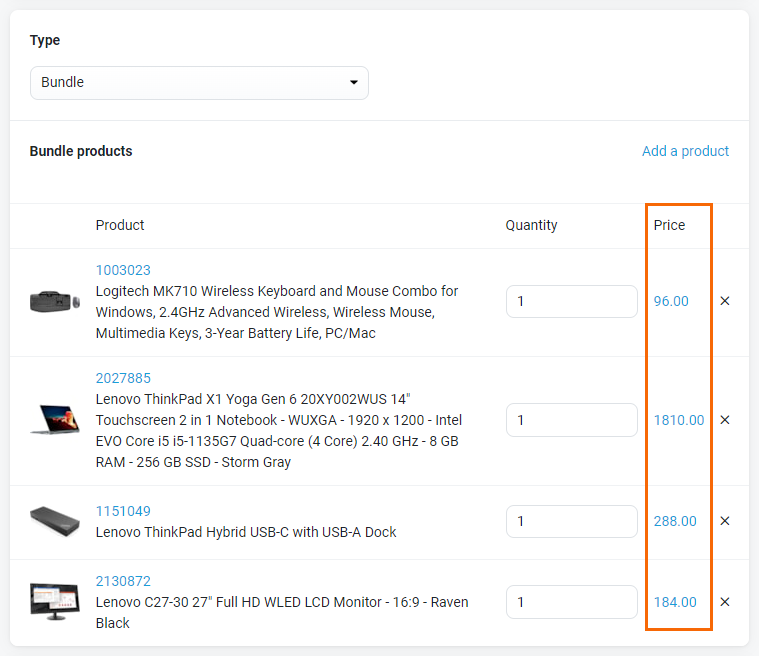Screen dimensions: 759x656
Task: Click the Logitech keyboard thumbnail image
Action: [x=55, y=302]
